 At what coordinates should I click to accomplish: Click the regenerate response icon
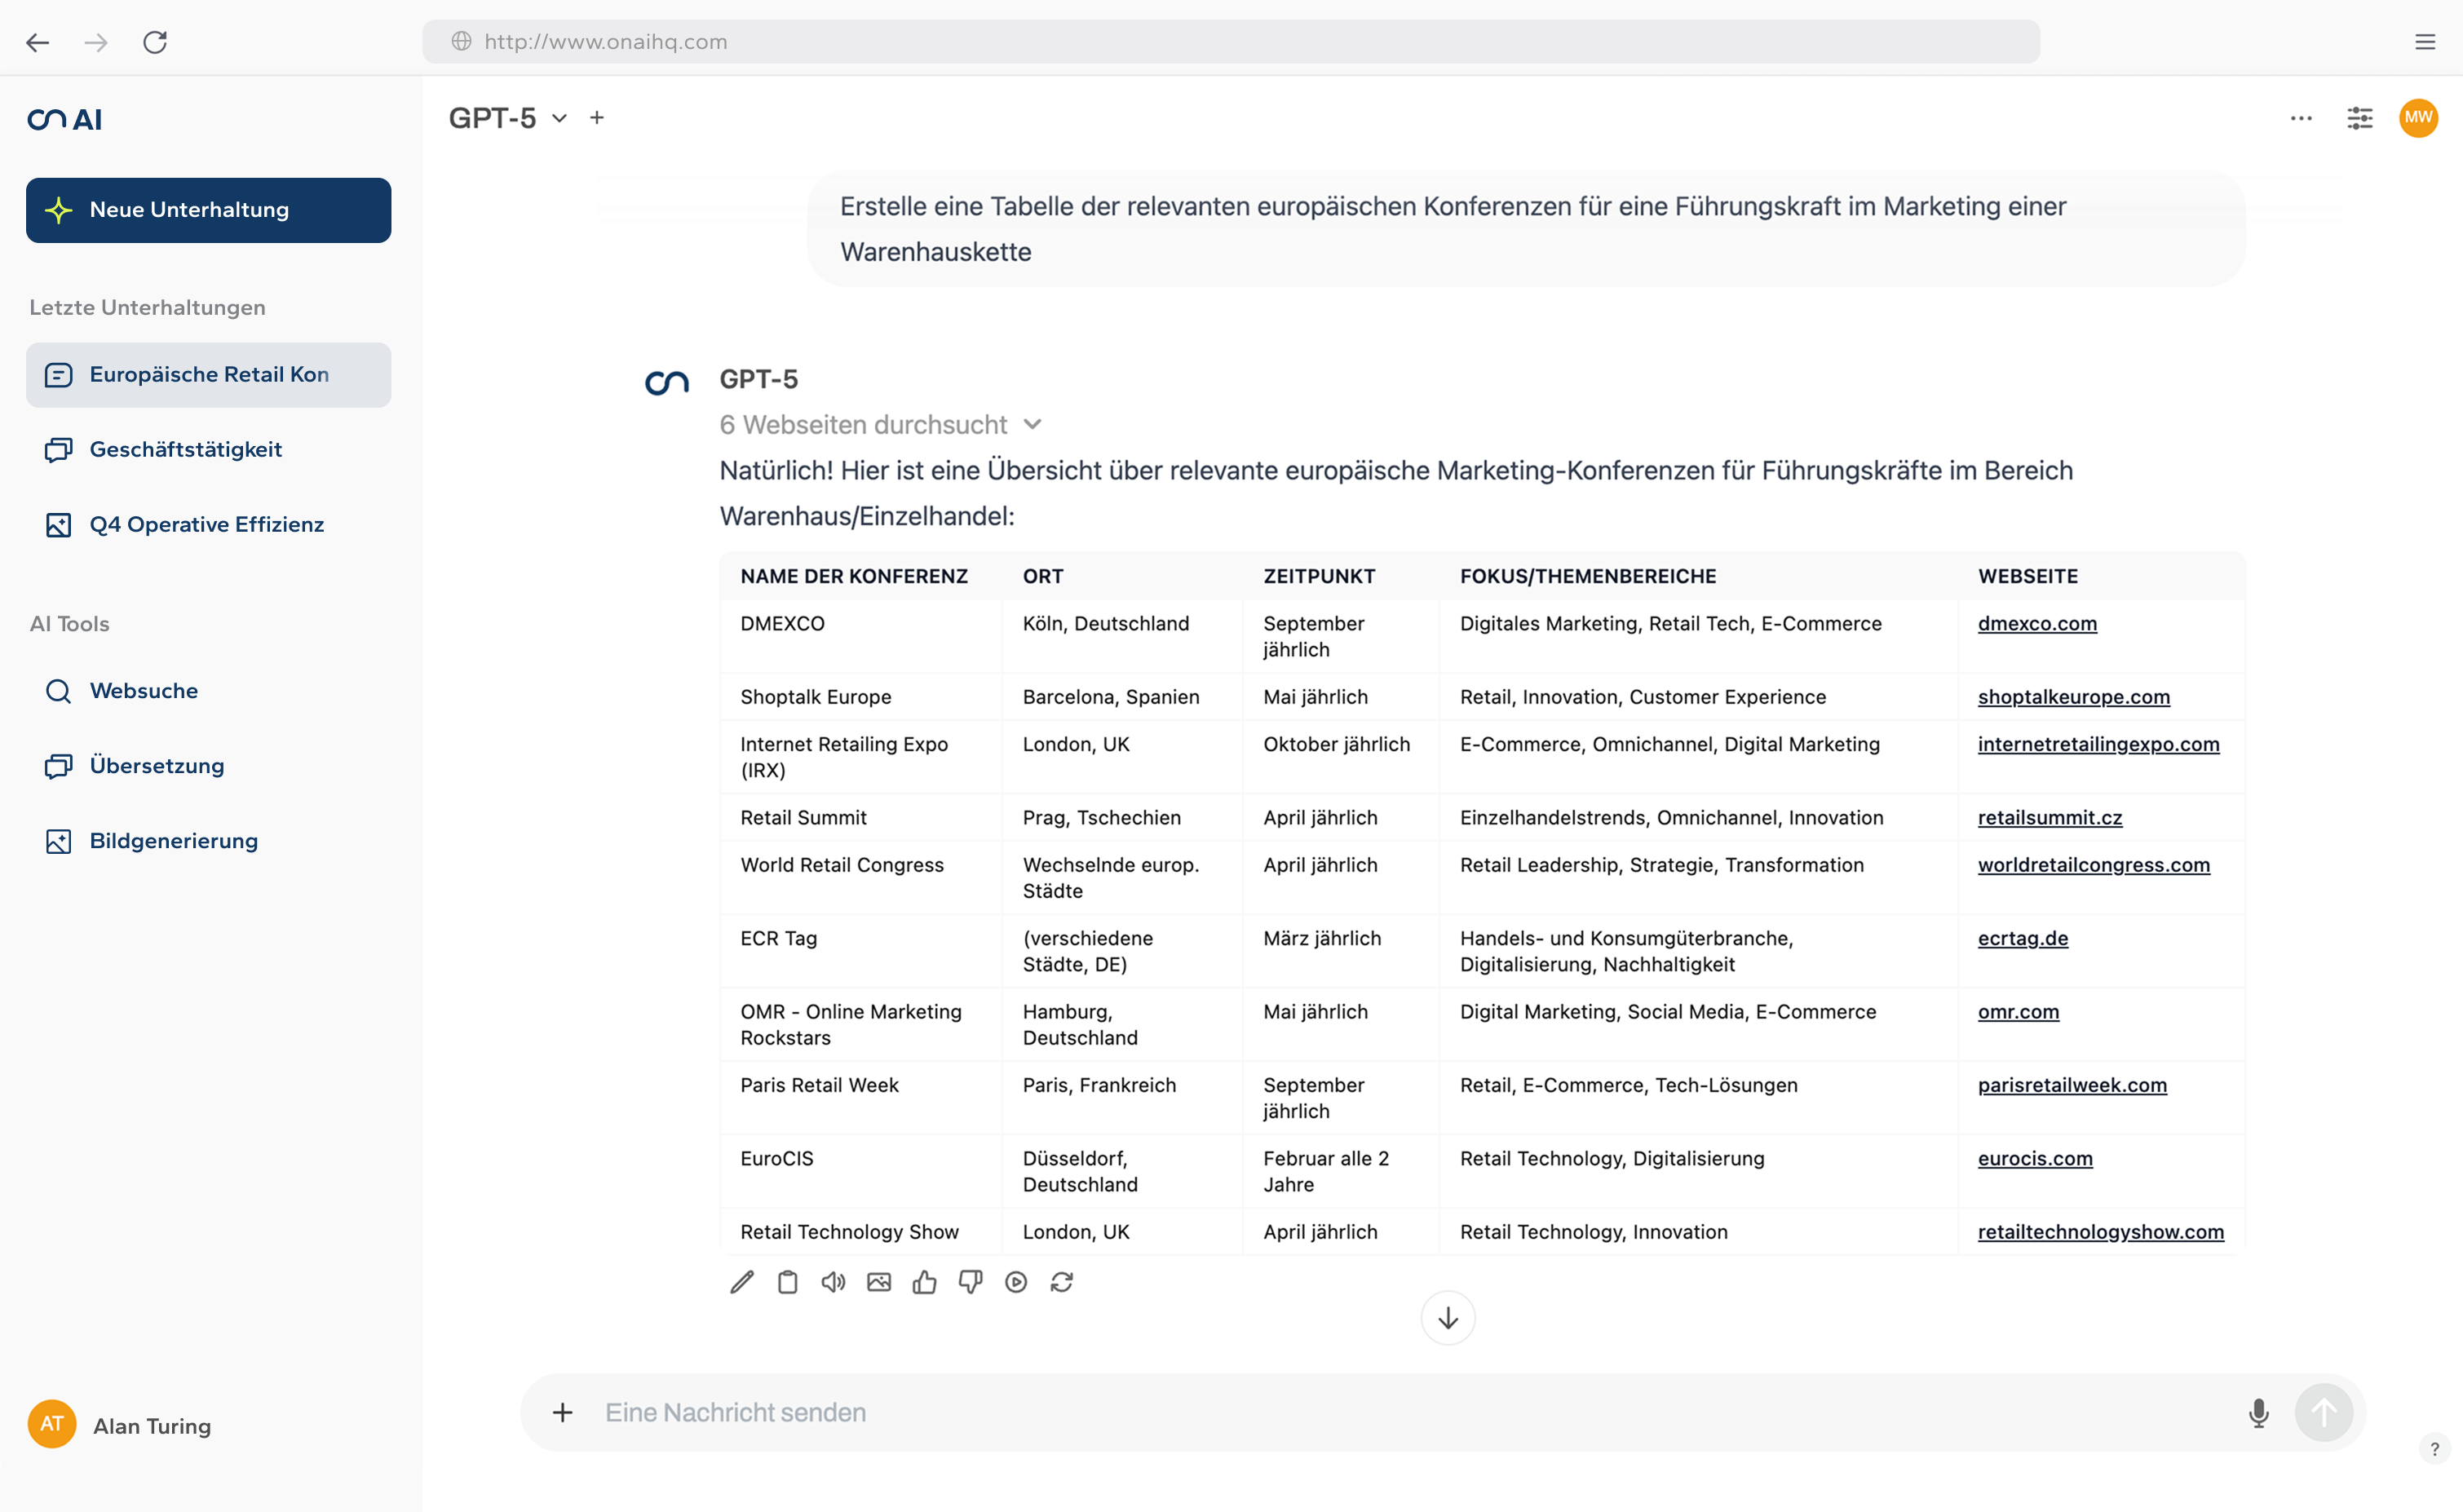1061,1282
